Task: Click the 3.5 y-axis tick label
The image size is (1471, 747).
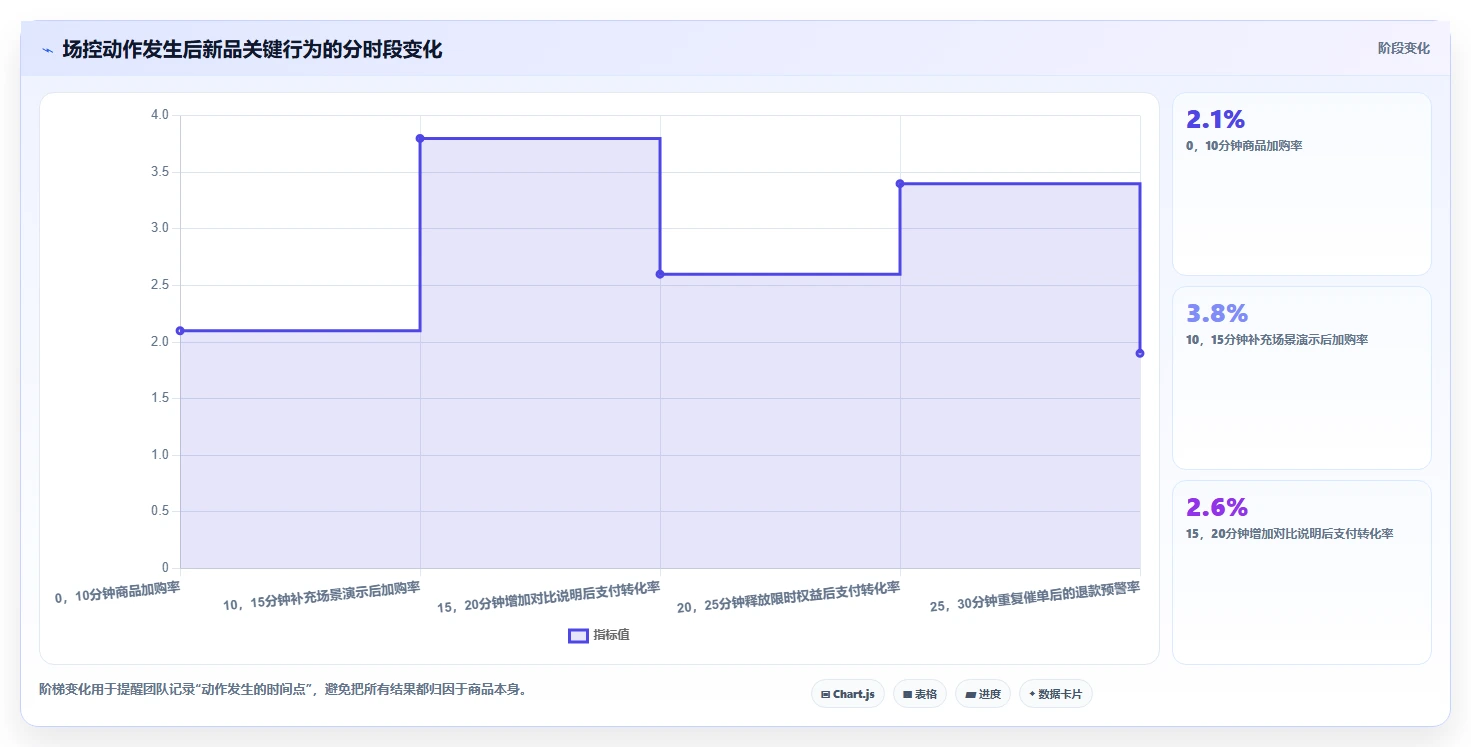Action: coord(160,172)
